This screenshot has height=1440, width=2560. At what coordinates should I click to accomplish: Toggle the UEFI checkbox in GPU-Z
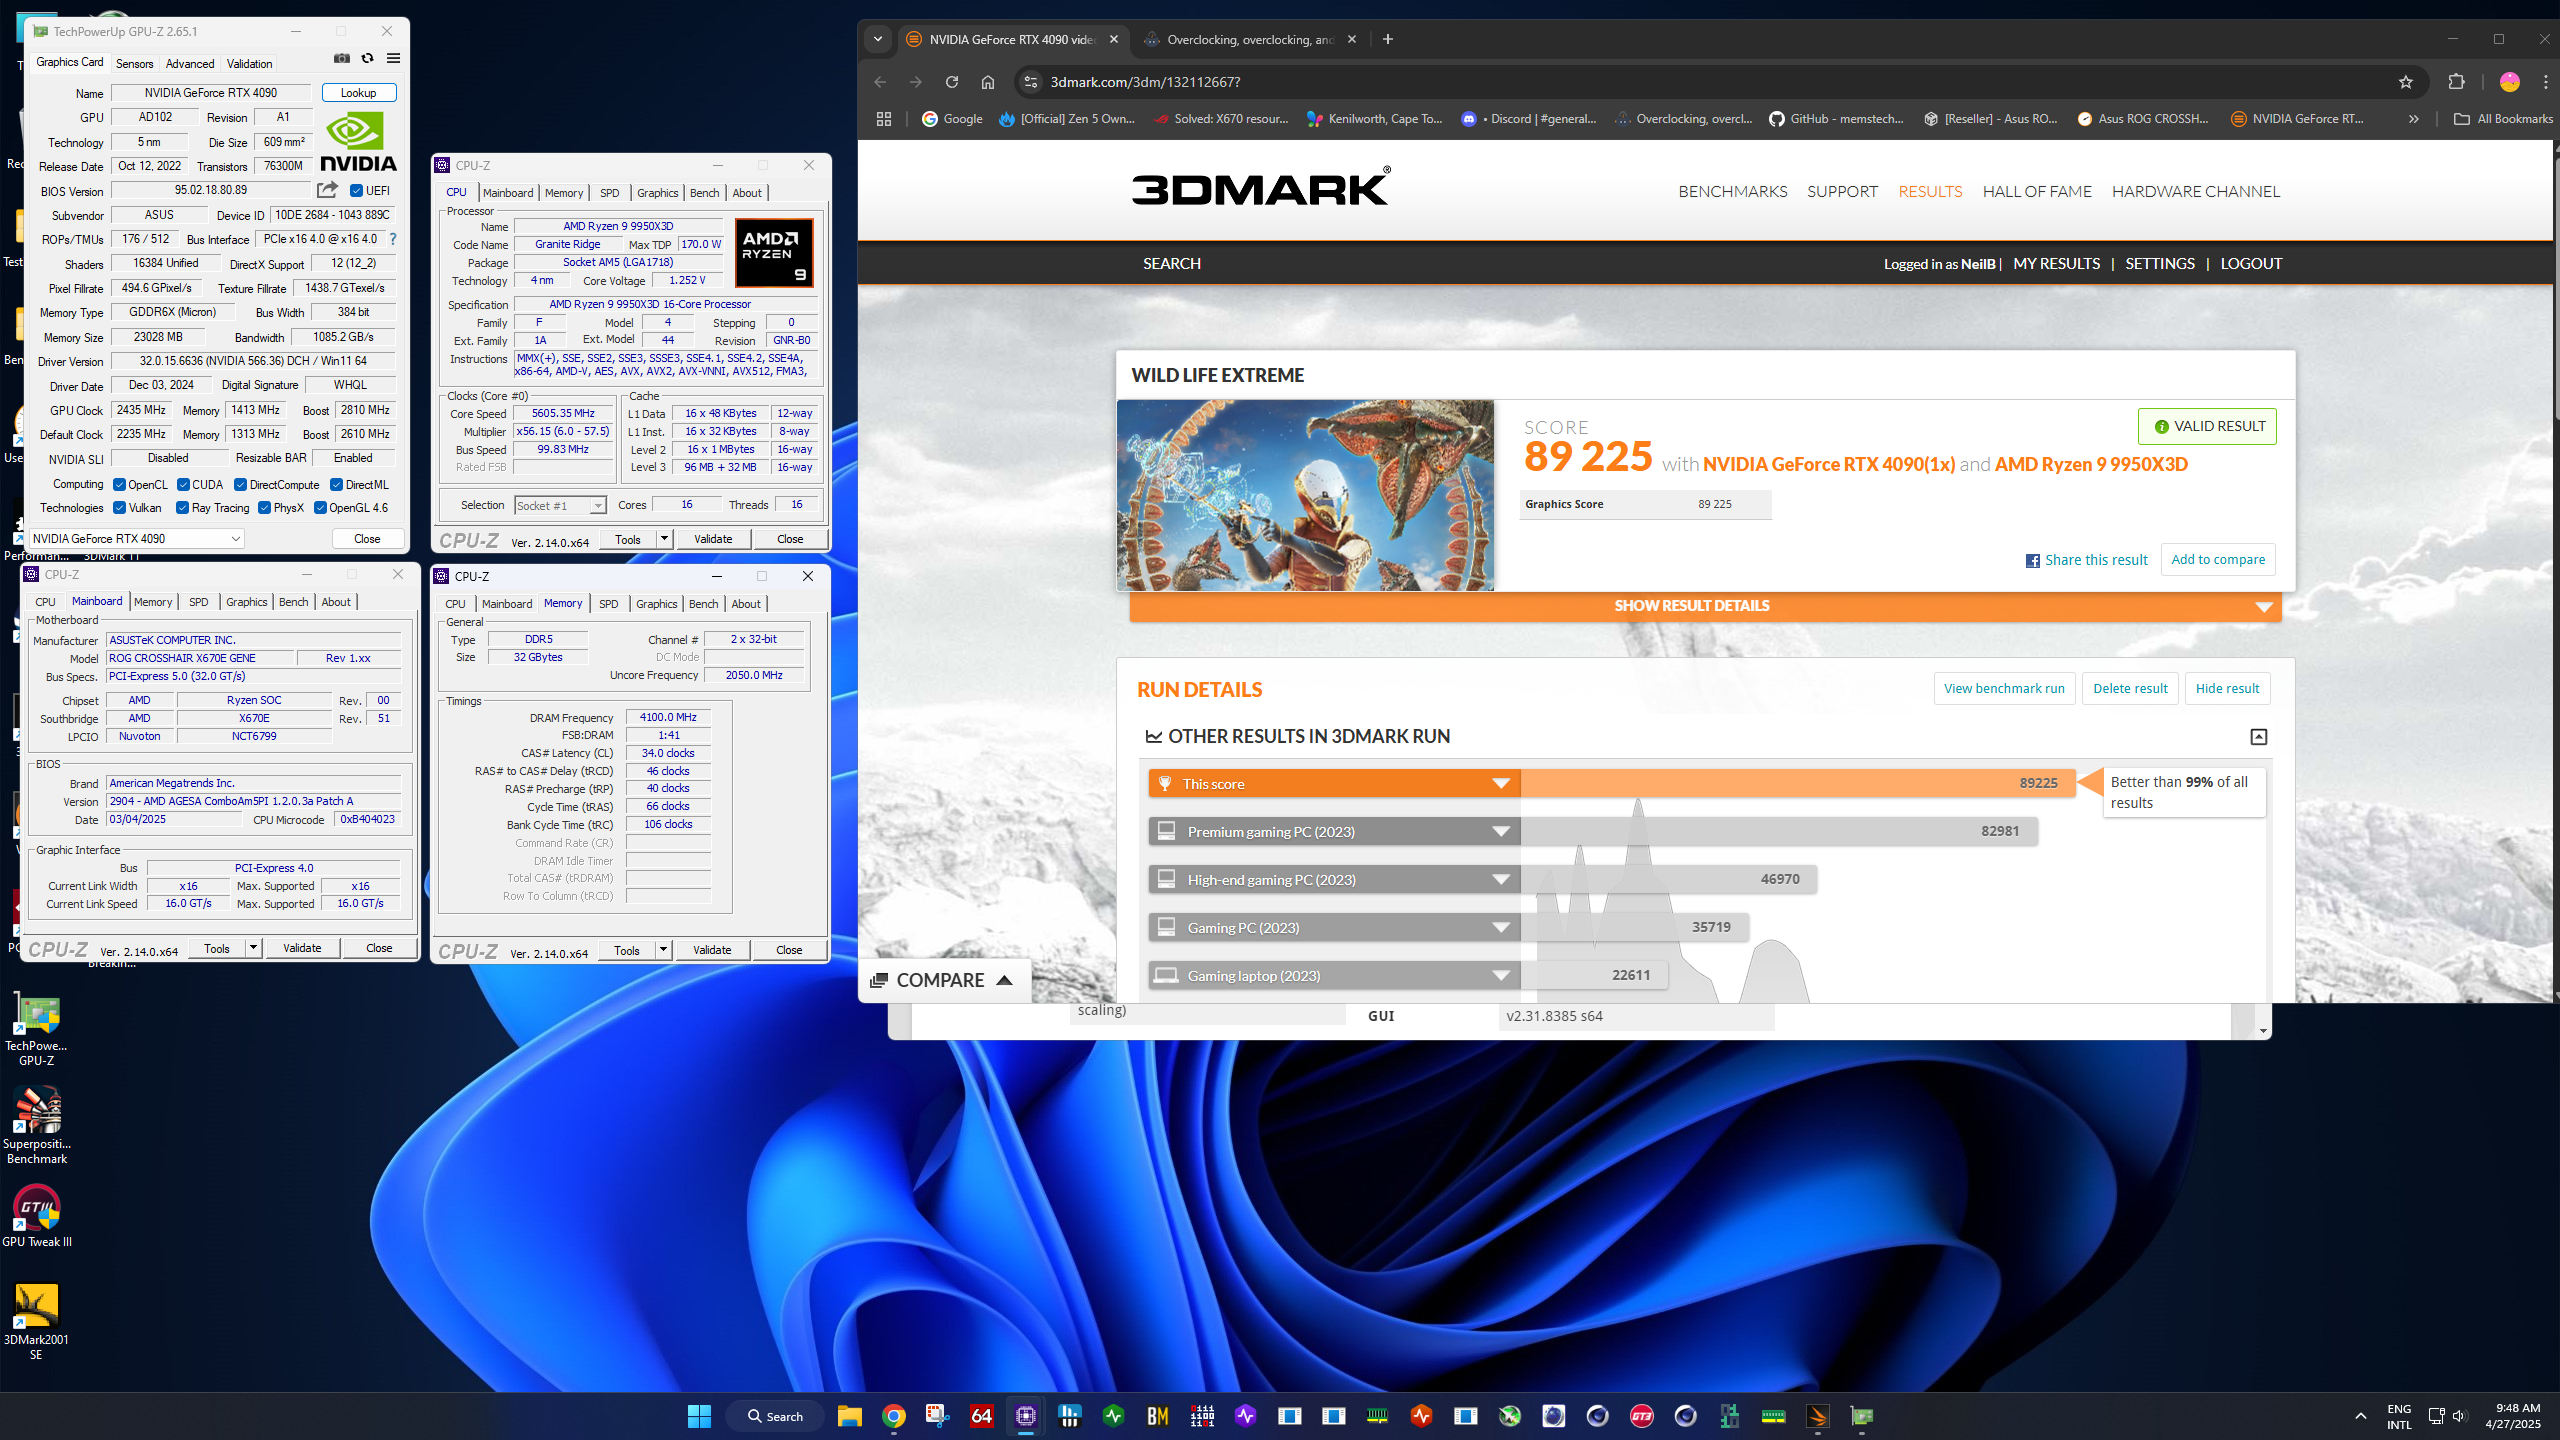pyautogui.click(x=356, y=190)
